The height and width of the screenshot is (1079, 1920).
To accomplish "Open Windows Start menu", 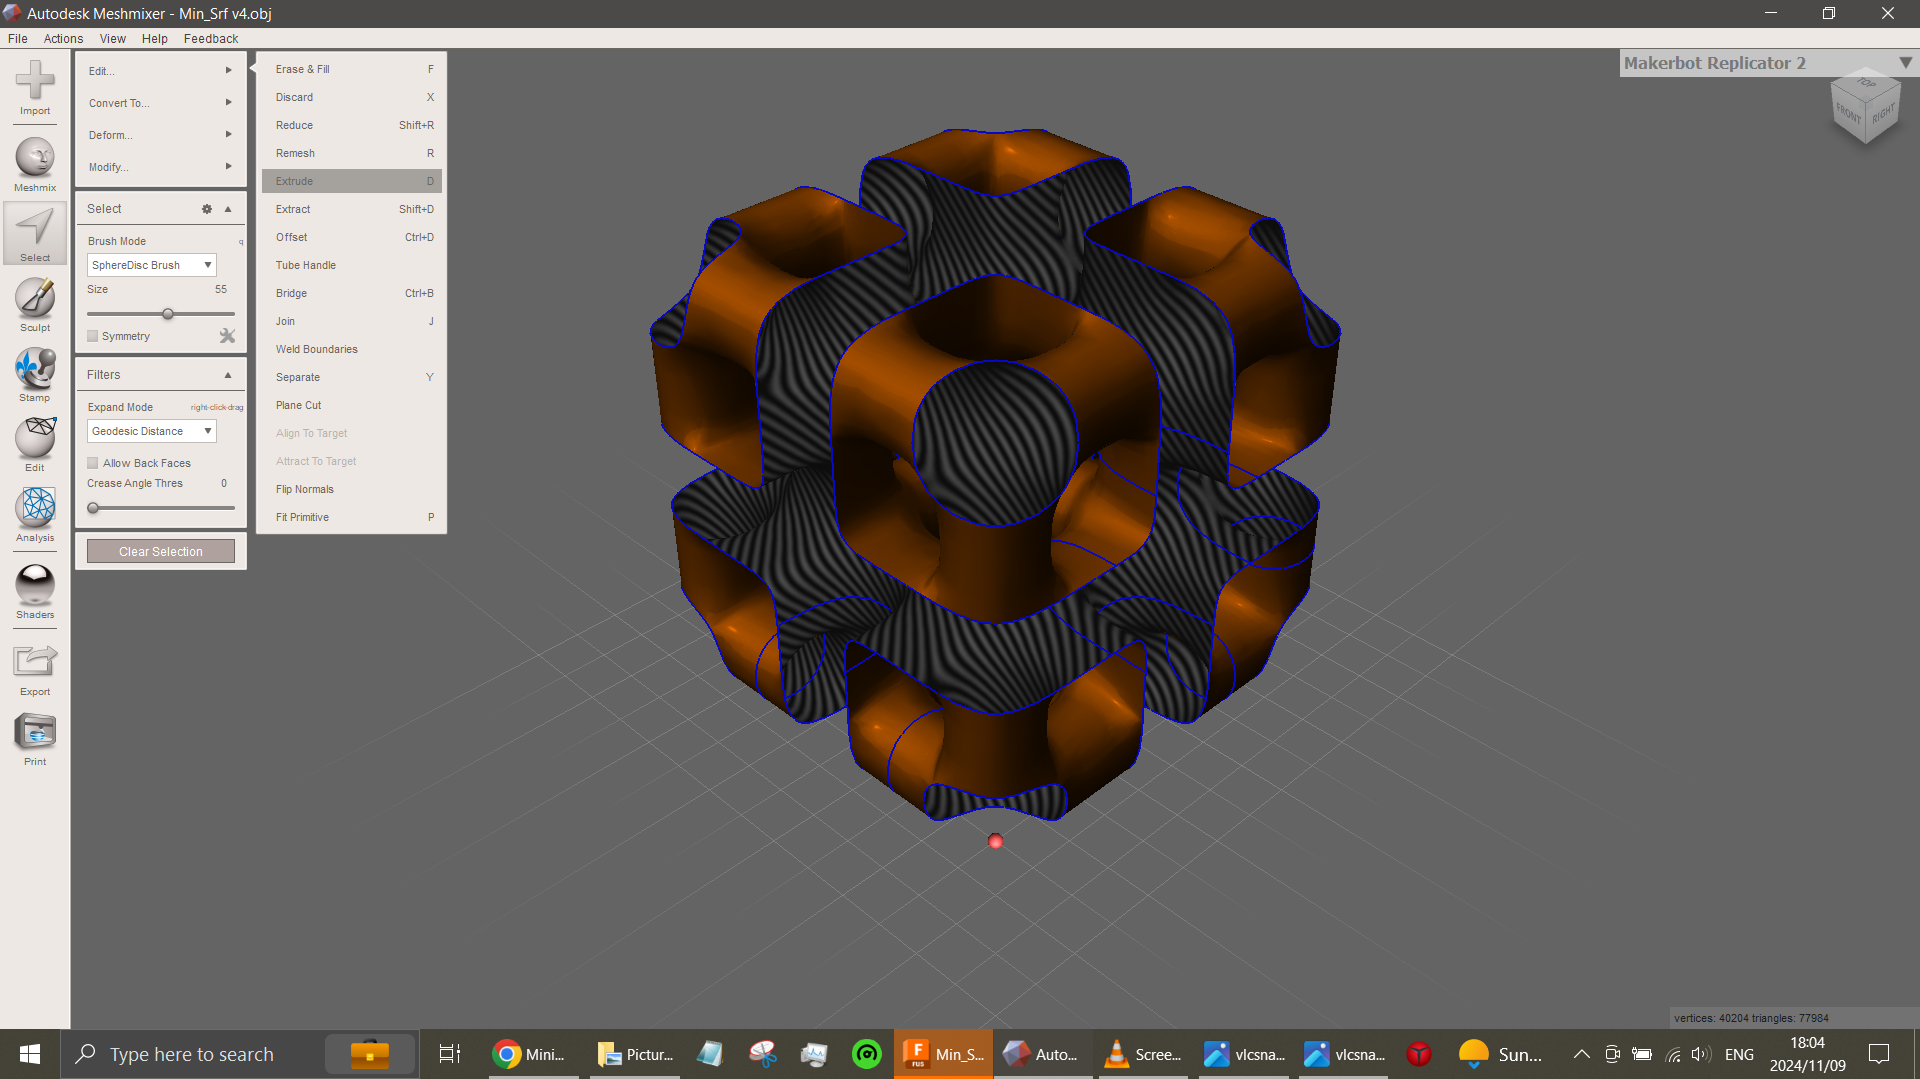I will click(x=30, y=1054).
